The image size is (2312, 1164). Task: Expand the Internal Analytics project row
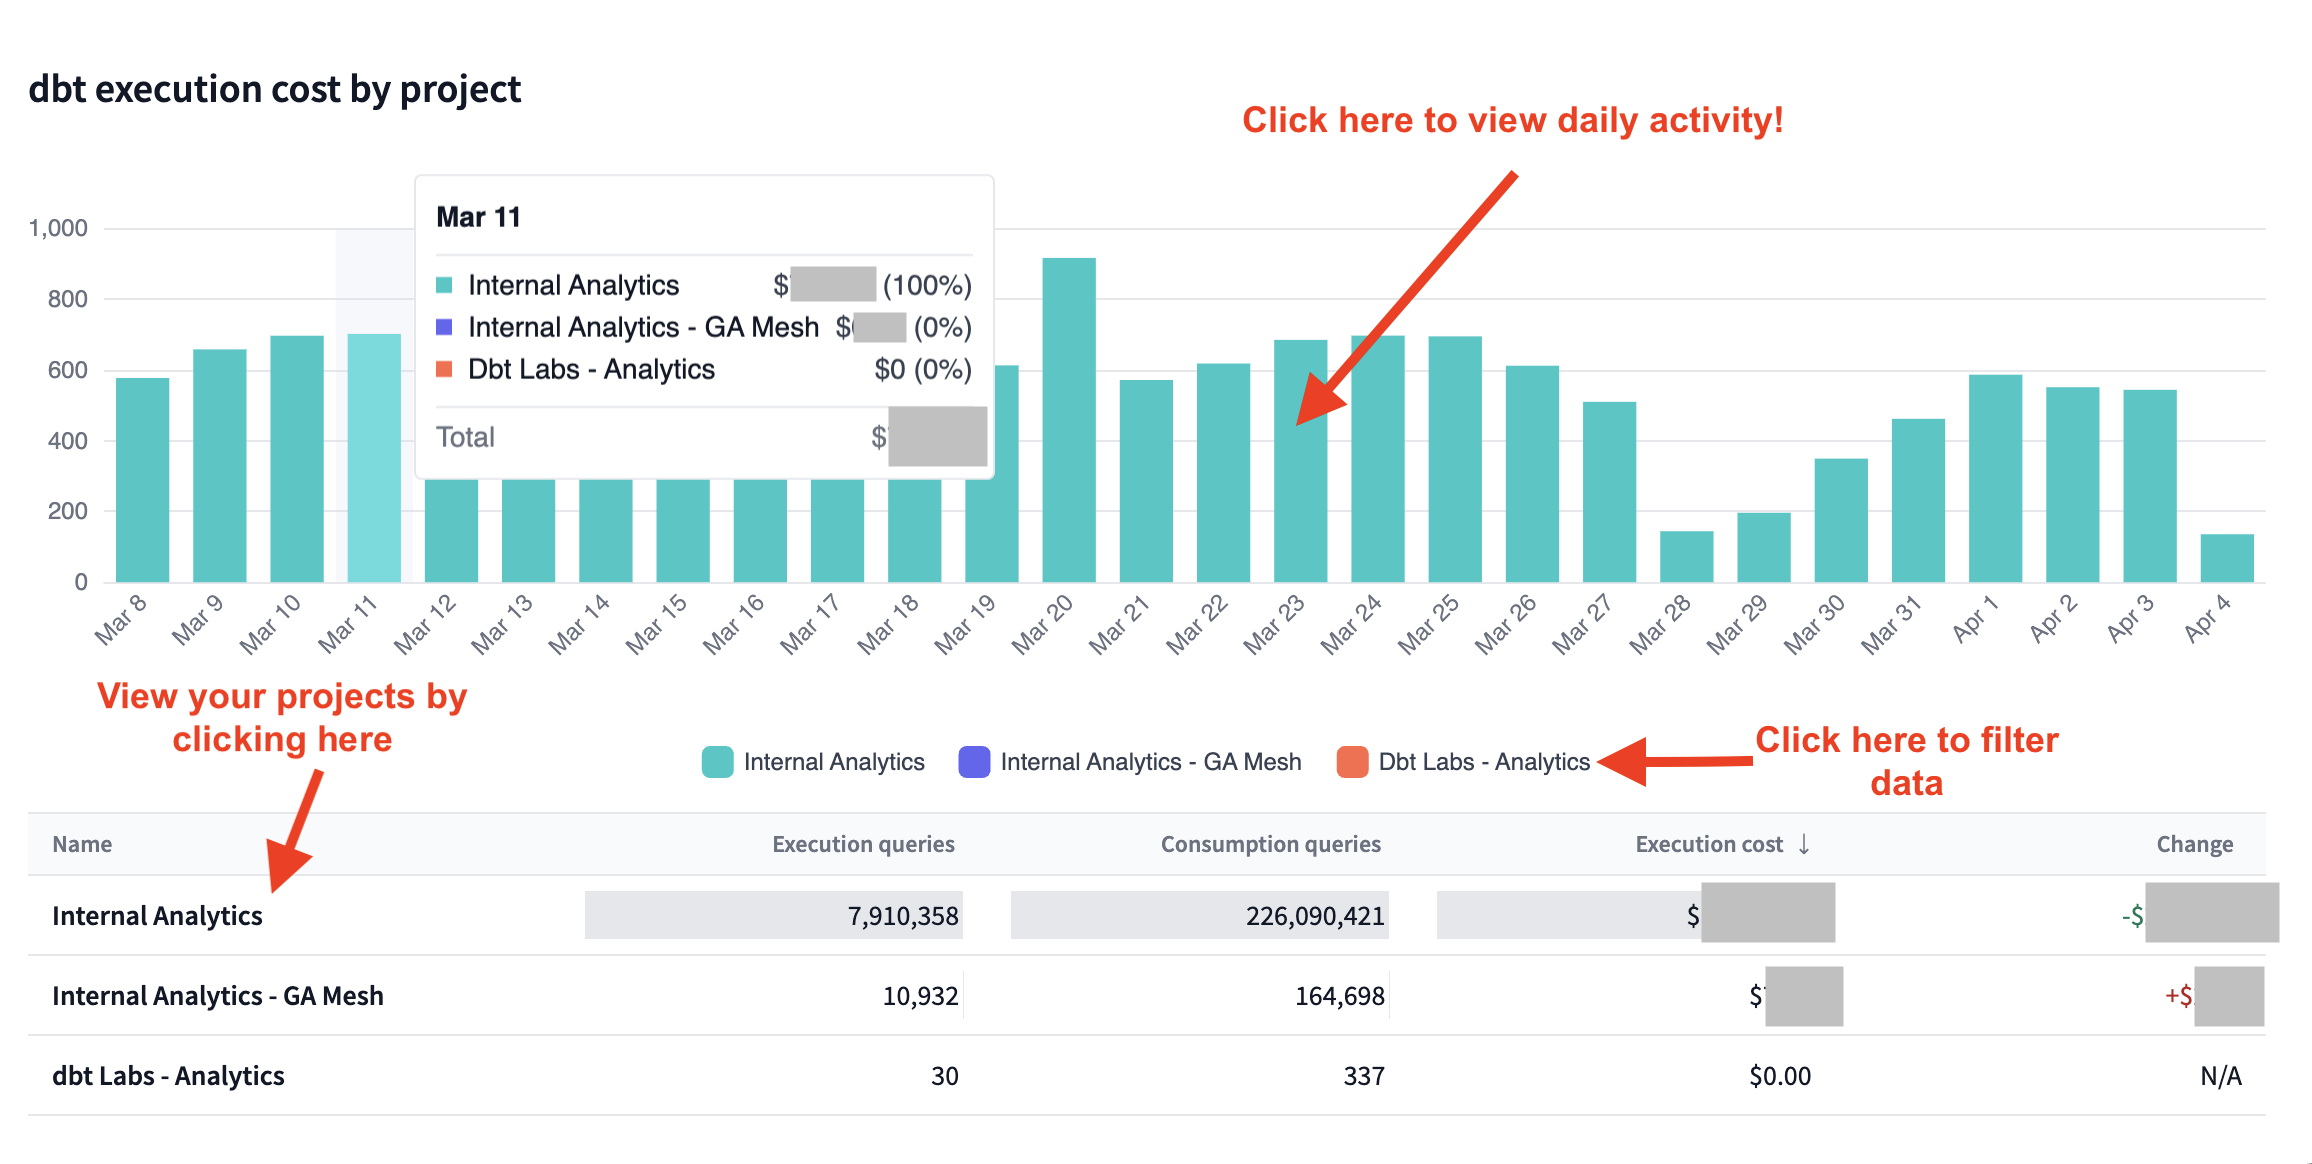pyautogui.click(x=158, y=915)
